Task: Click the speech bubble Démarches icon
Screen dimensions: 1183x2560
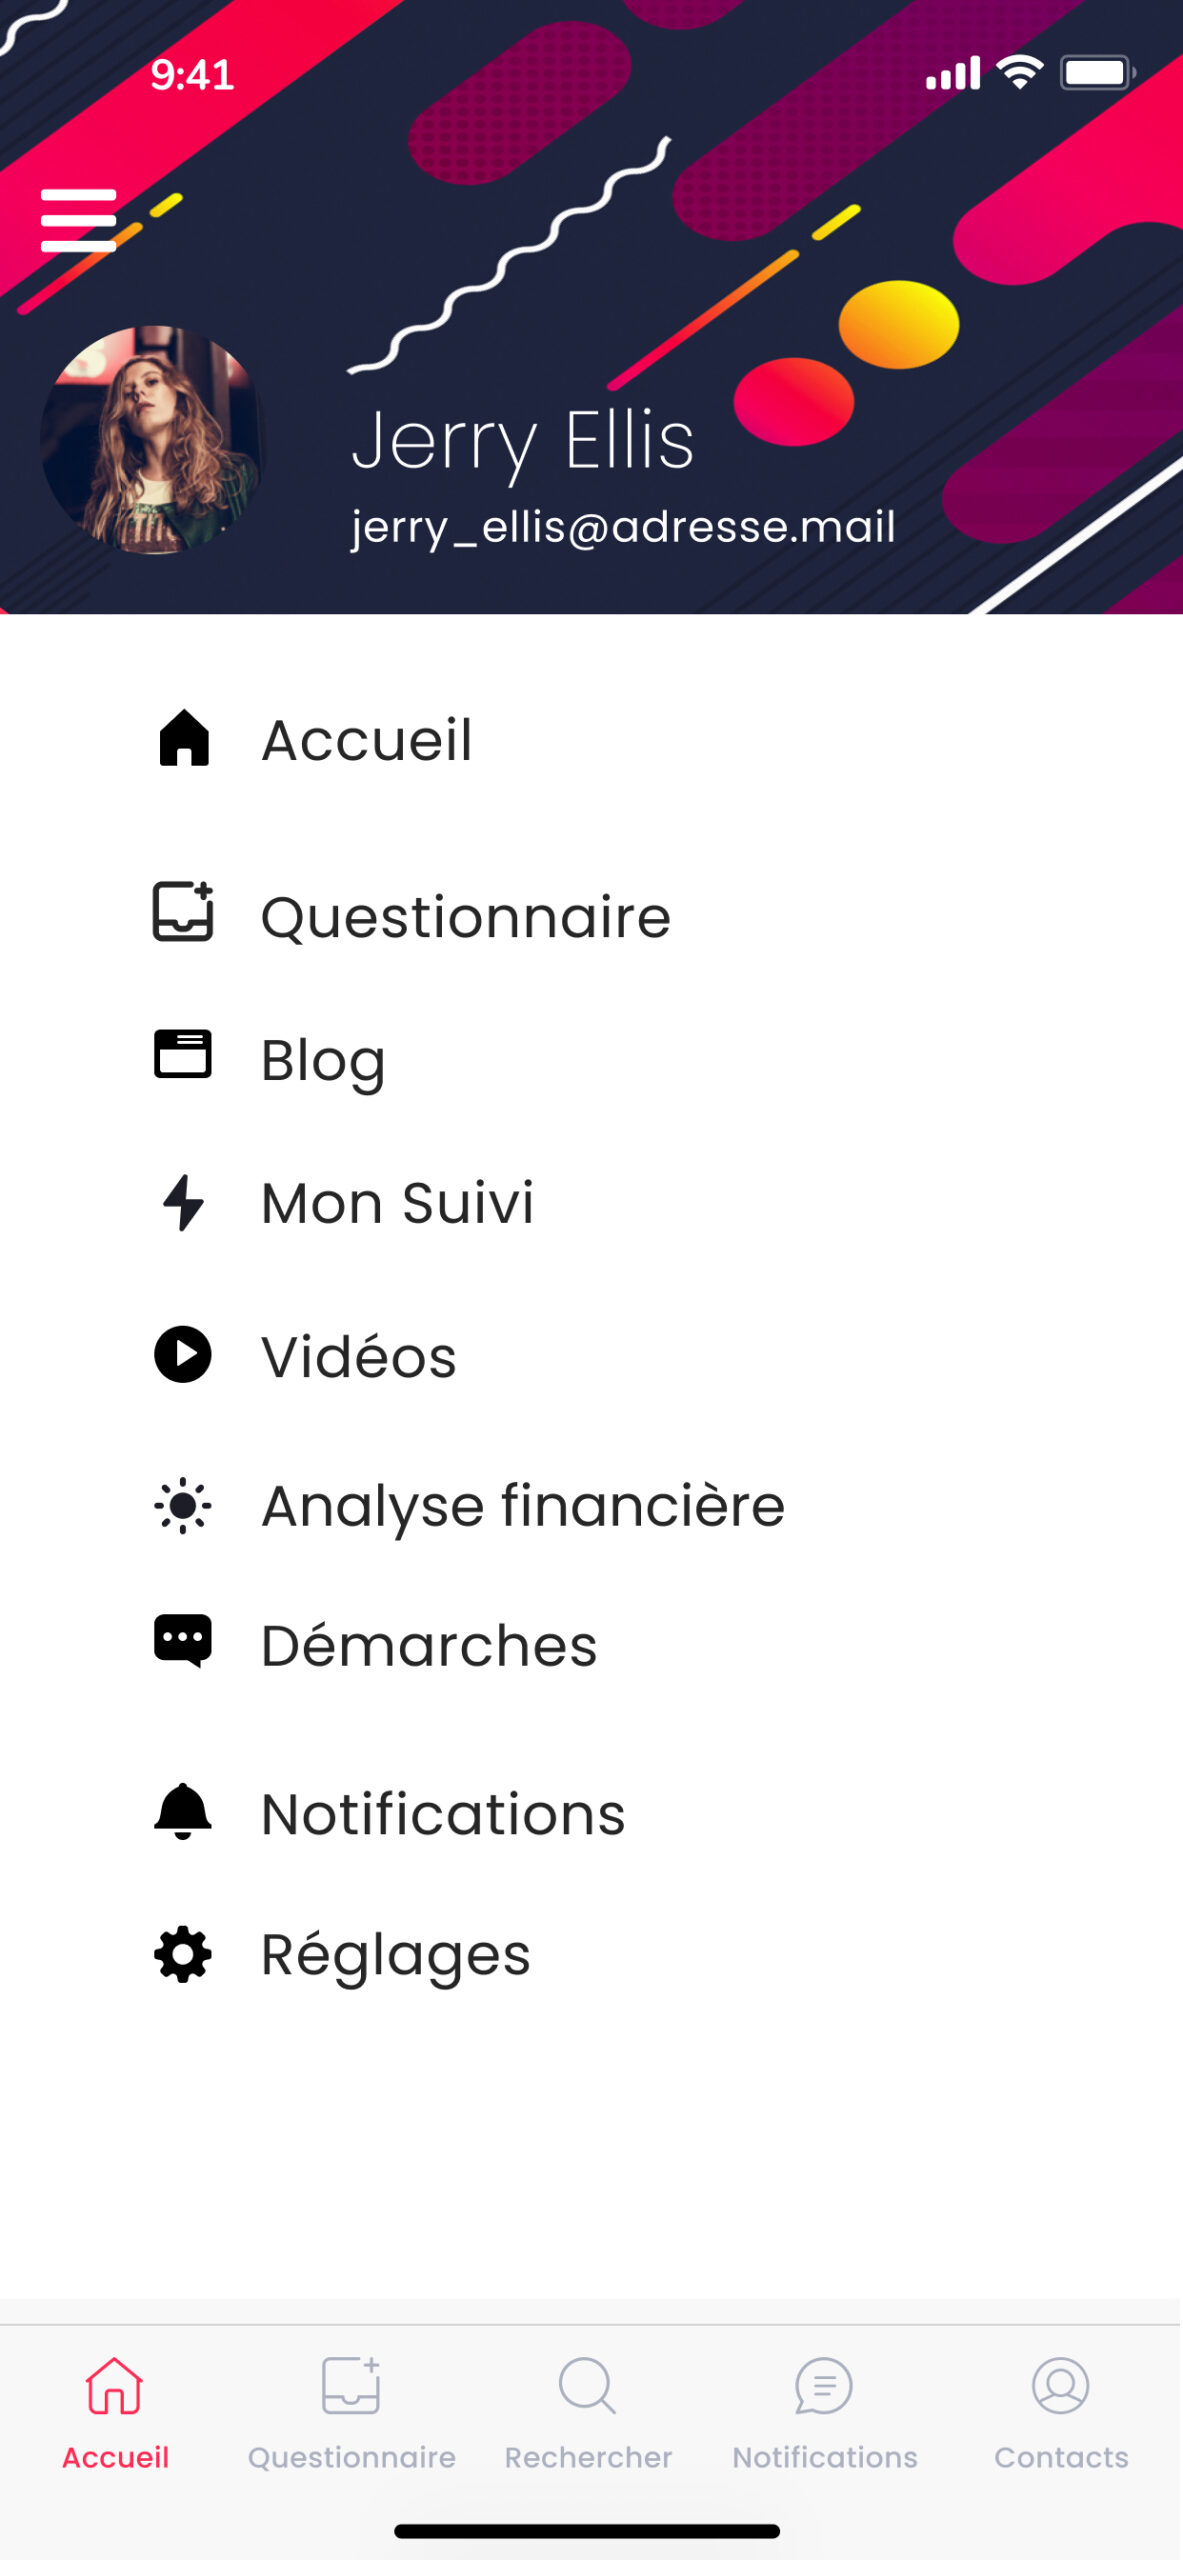Action: tap(183, 1641)
